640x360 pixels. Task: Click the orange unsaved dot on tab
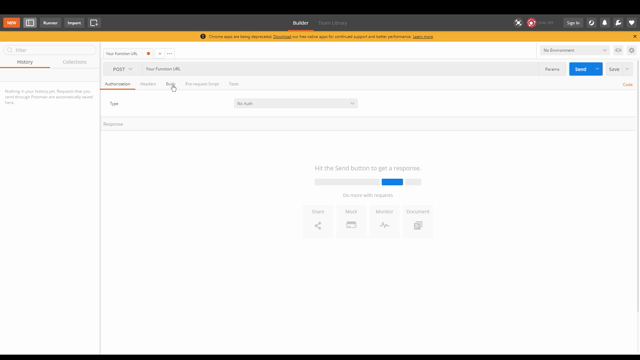pyautogui.click(x=148, y=53)
